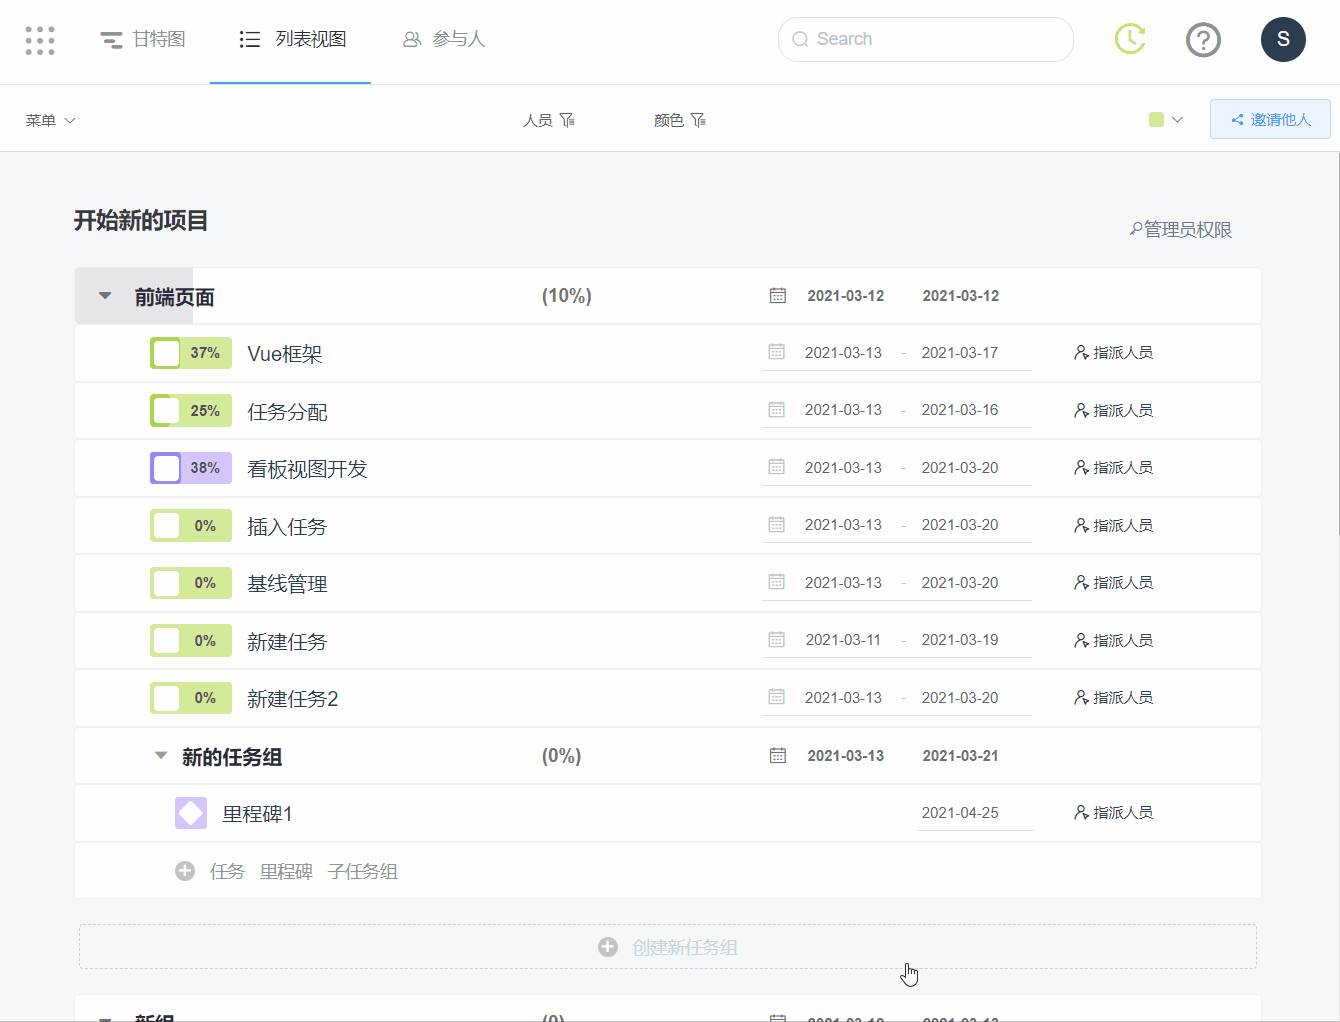The image size is (1340, 1022).
Task: Mark 看板视图开发 task as complete
Action: coord(166,468)
